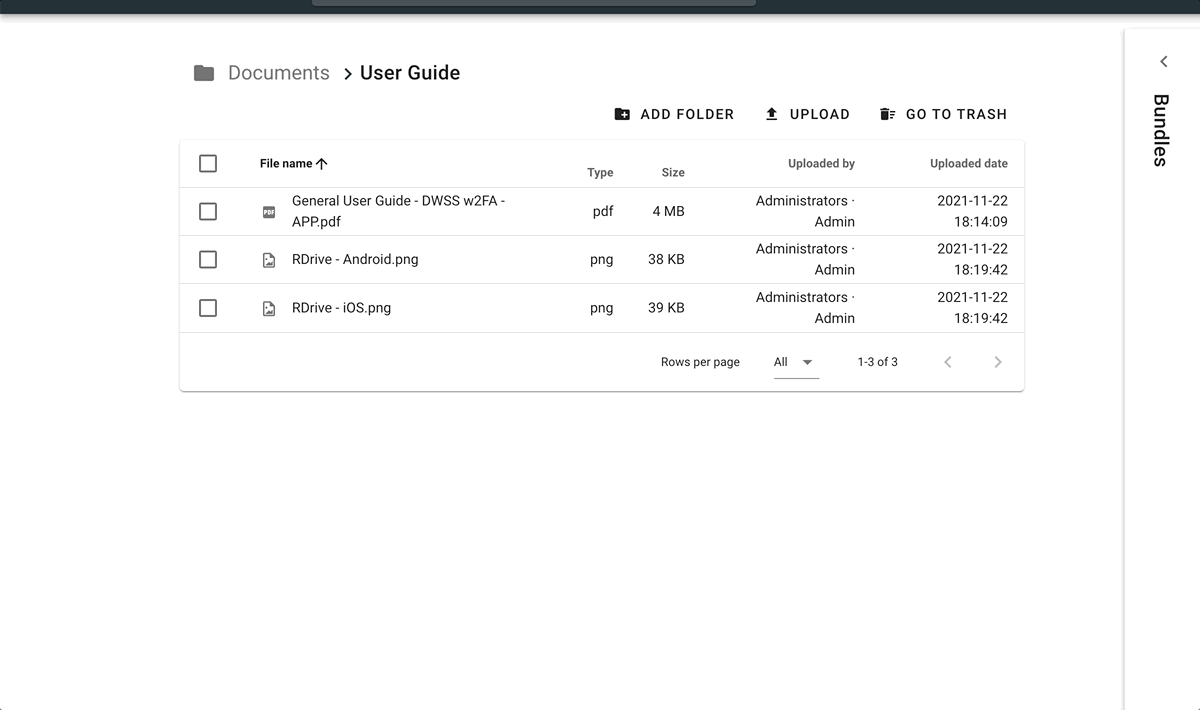Open the file General User Guide - DWSS w2FA - APP.pdf
The height and width of the screenshot is (710, 1200).
(x=397, y=211)
